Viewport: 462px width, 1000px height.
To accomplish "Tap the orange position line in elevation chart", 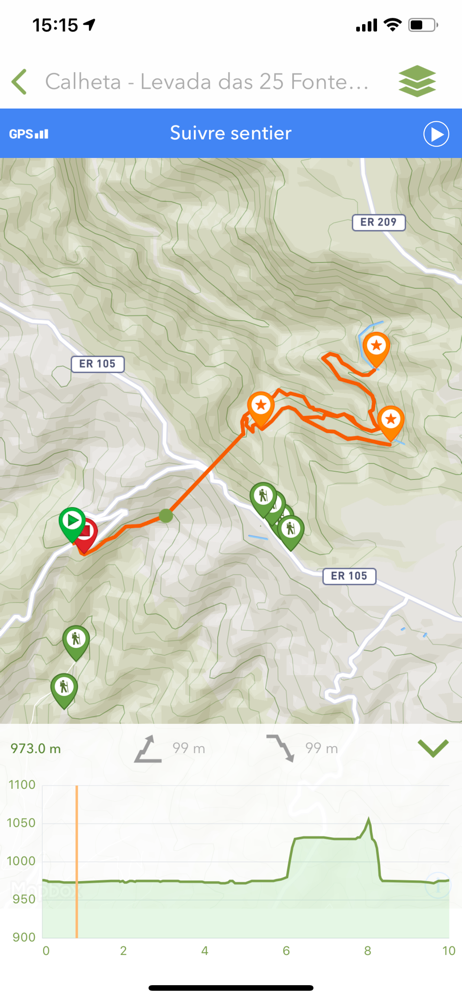I will tap(77, 861).
